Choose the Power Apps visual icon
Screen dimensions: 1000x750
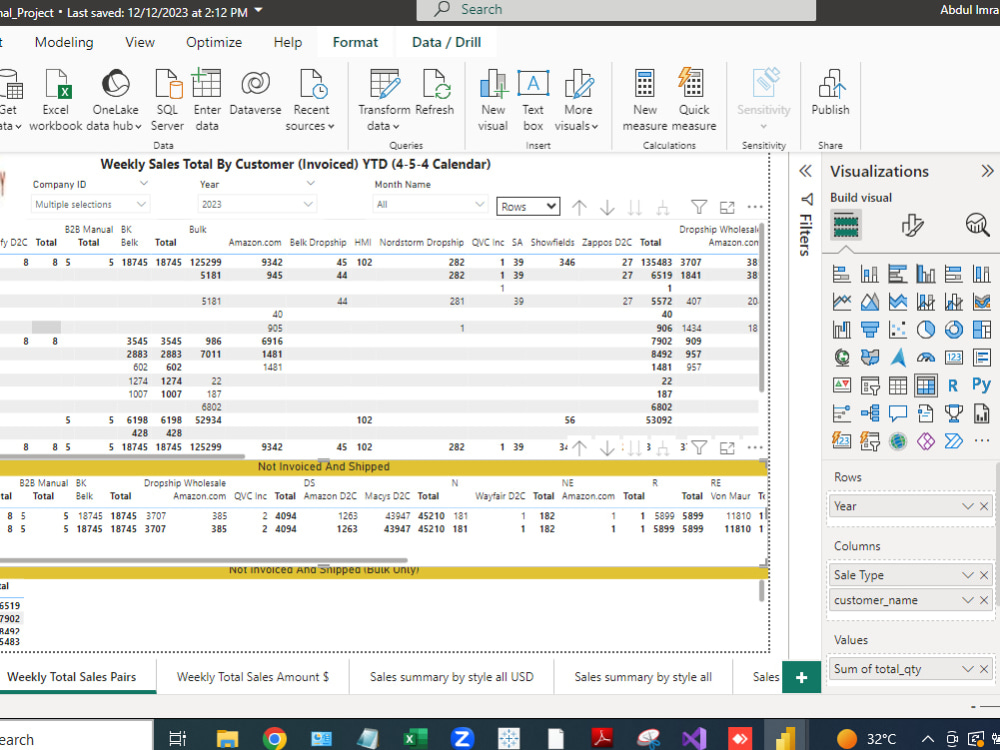[925, 441]
